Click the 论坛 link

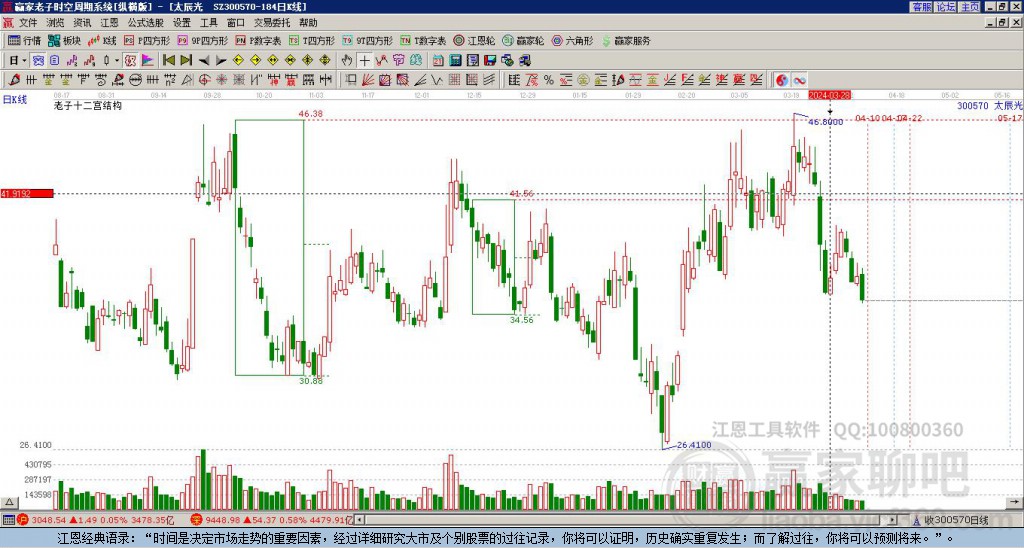coord(946,7)
